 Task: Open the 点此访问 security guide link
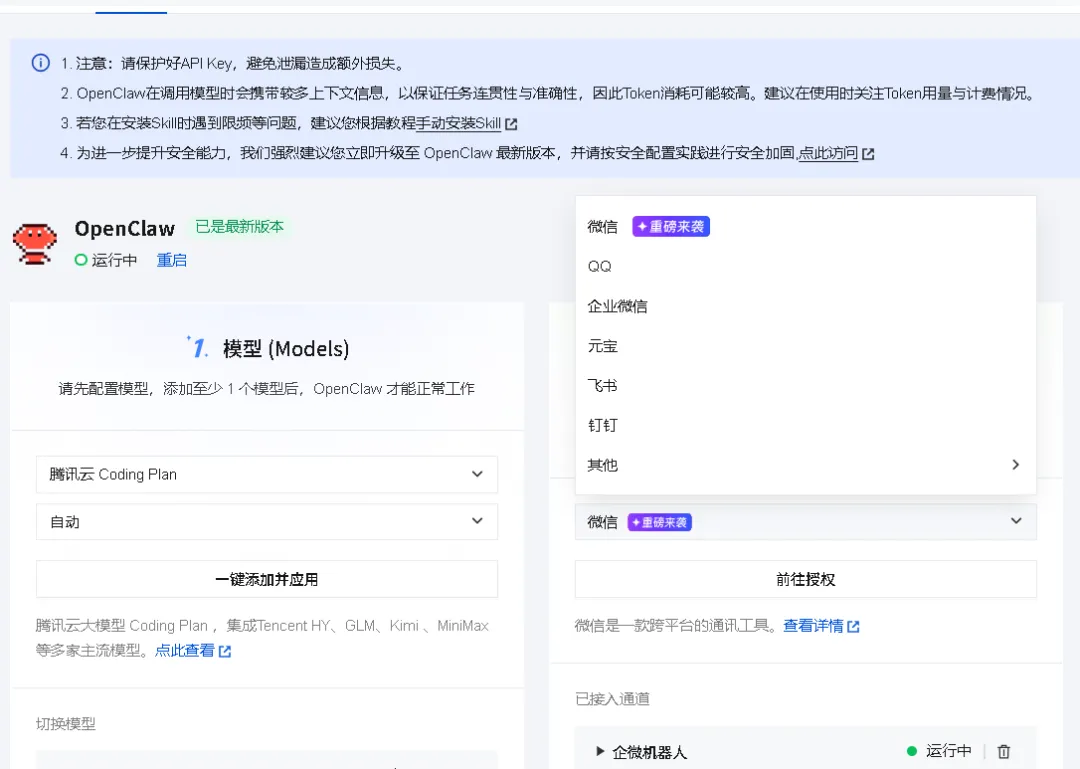coord(828,153)
